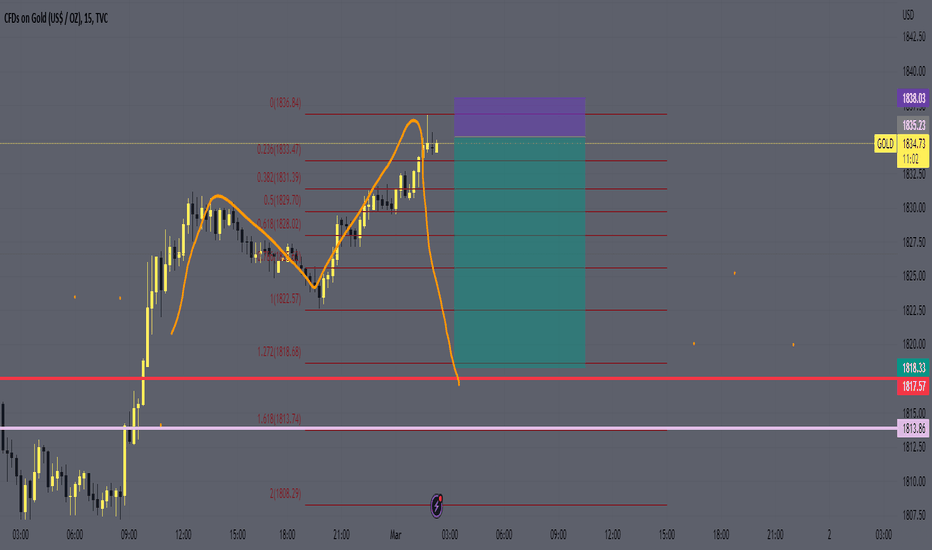Select the purple 1838.03 stop price tag
This screenshot has width=932, height=550.
point(914,98)
